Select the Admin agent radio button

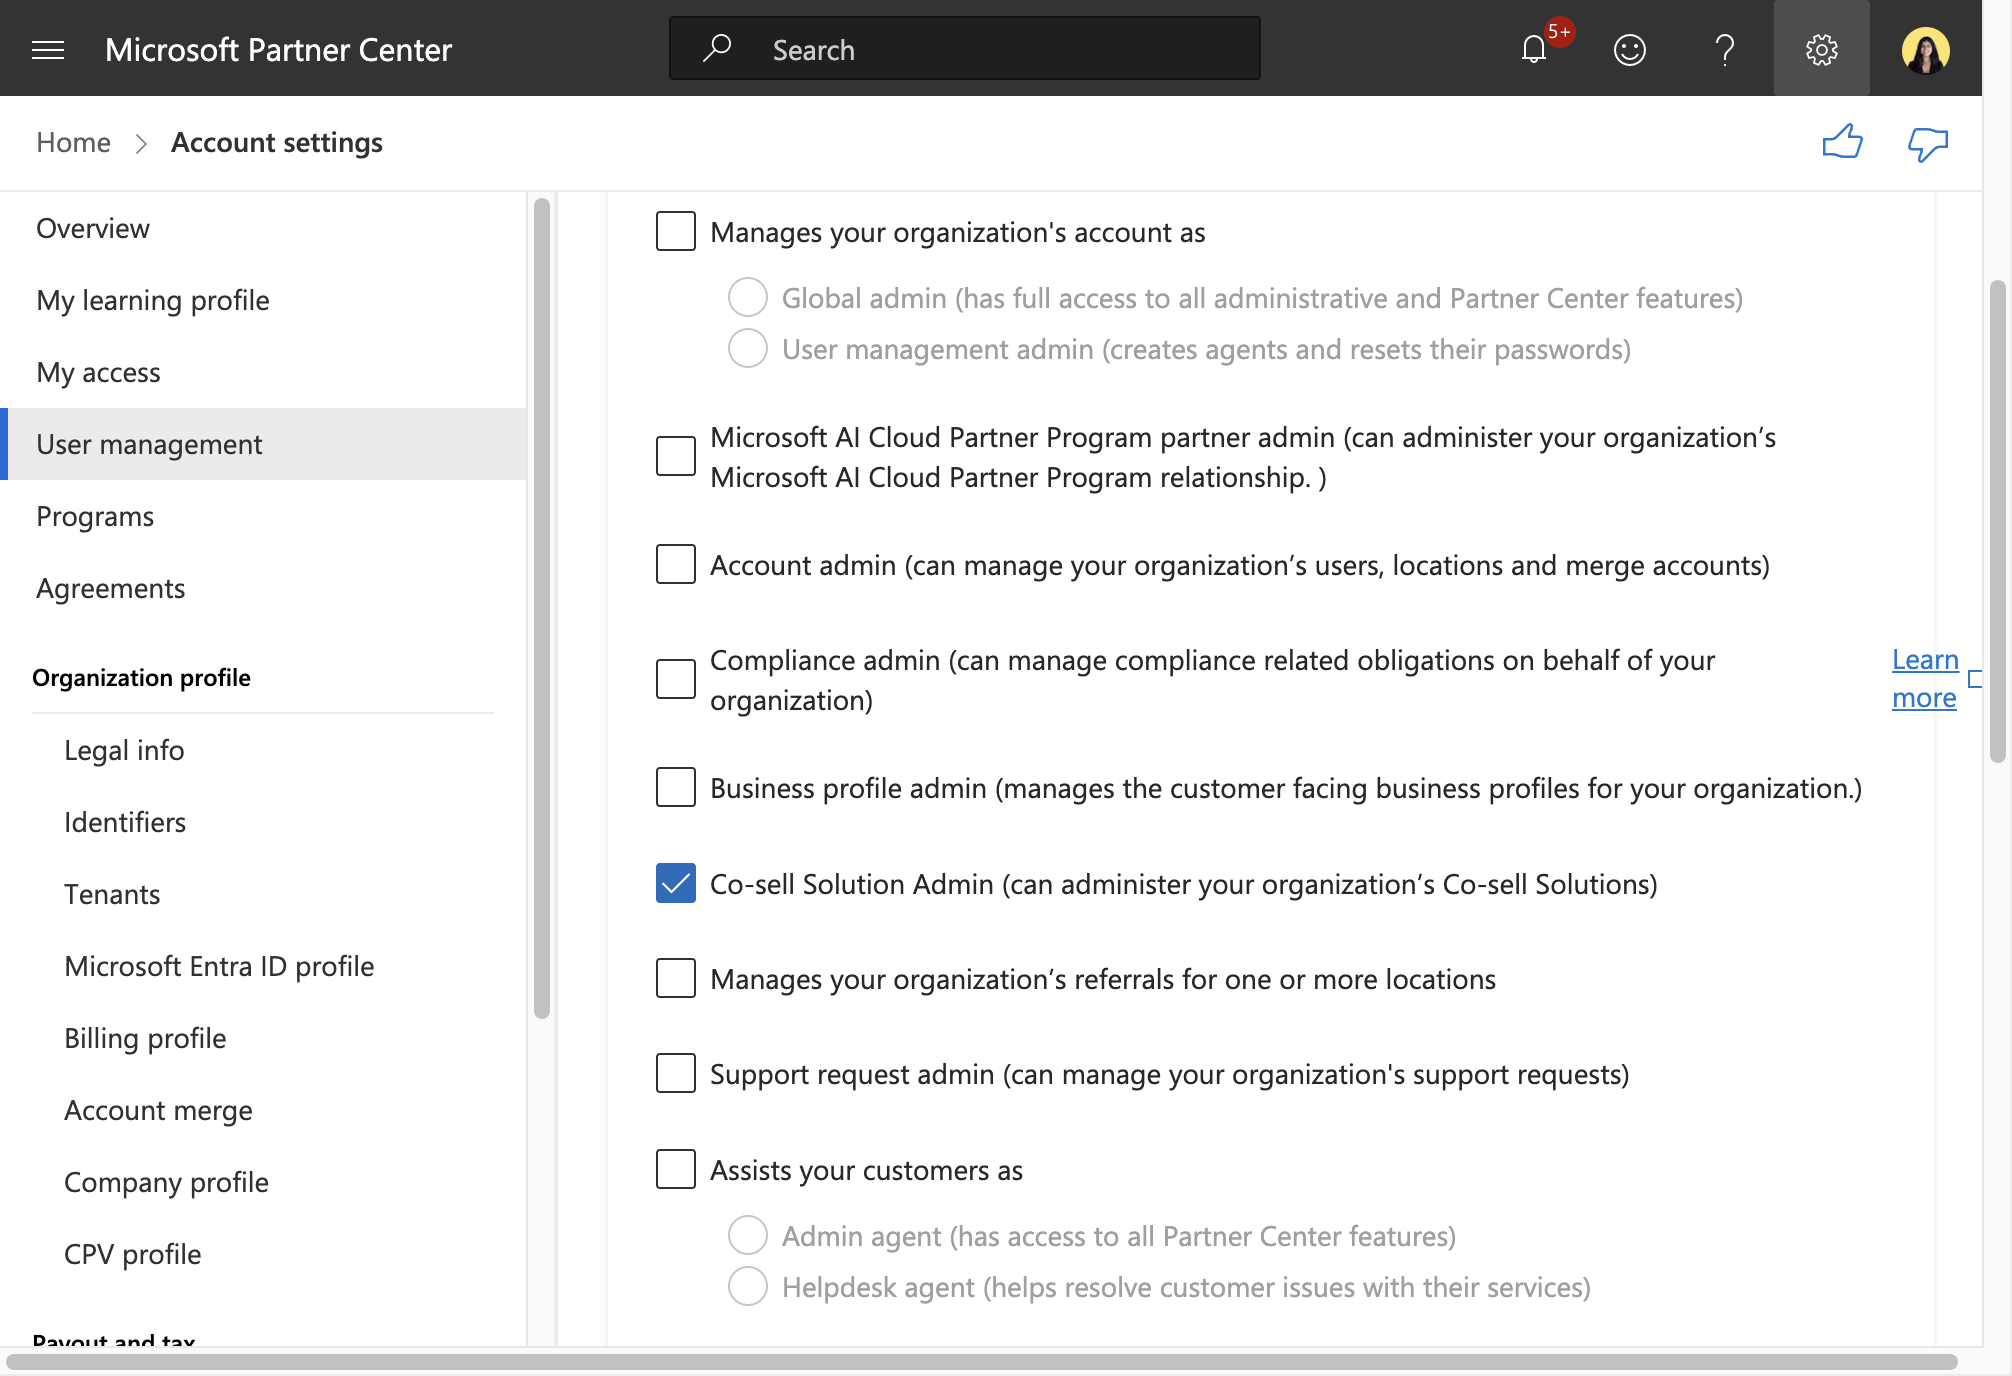748,1235
